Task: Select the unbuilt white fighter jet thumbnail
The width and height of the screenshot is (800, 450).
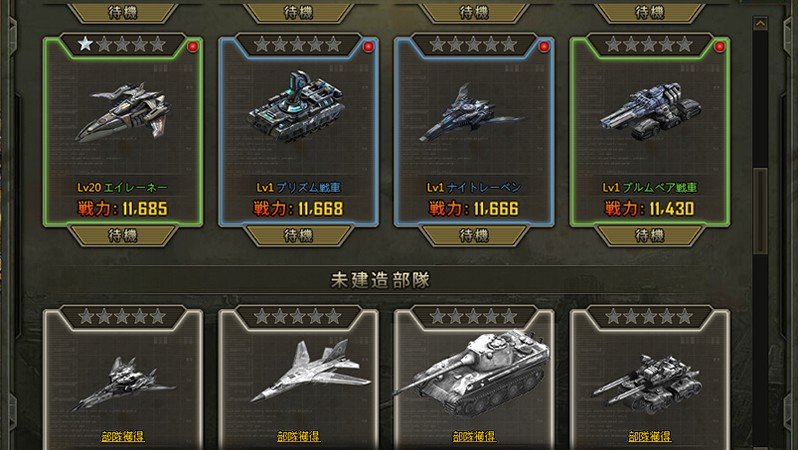Action: [x=309, y=370]
